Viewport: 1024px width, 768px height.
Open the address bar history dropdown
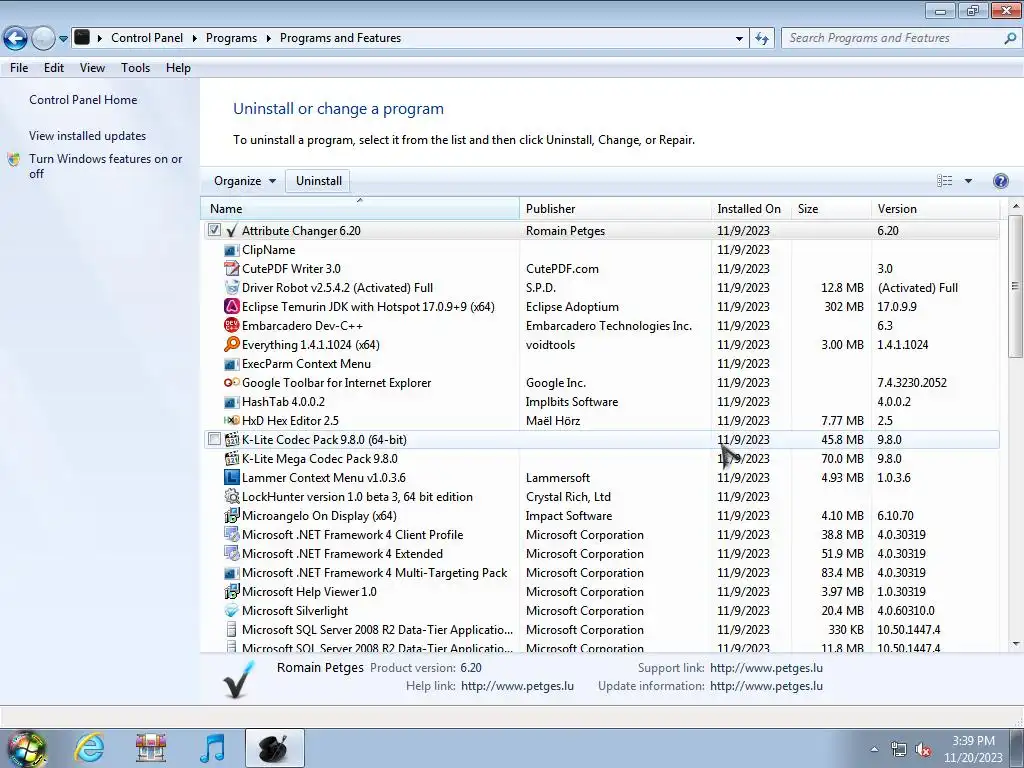click(739, 39)
